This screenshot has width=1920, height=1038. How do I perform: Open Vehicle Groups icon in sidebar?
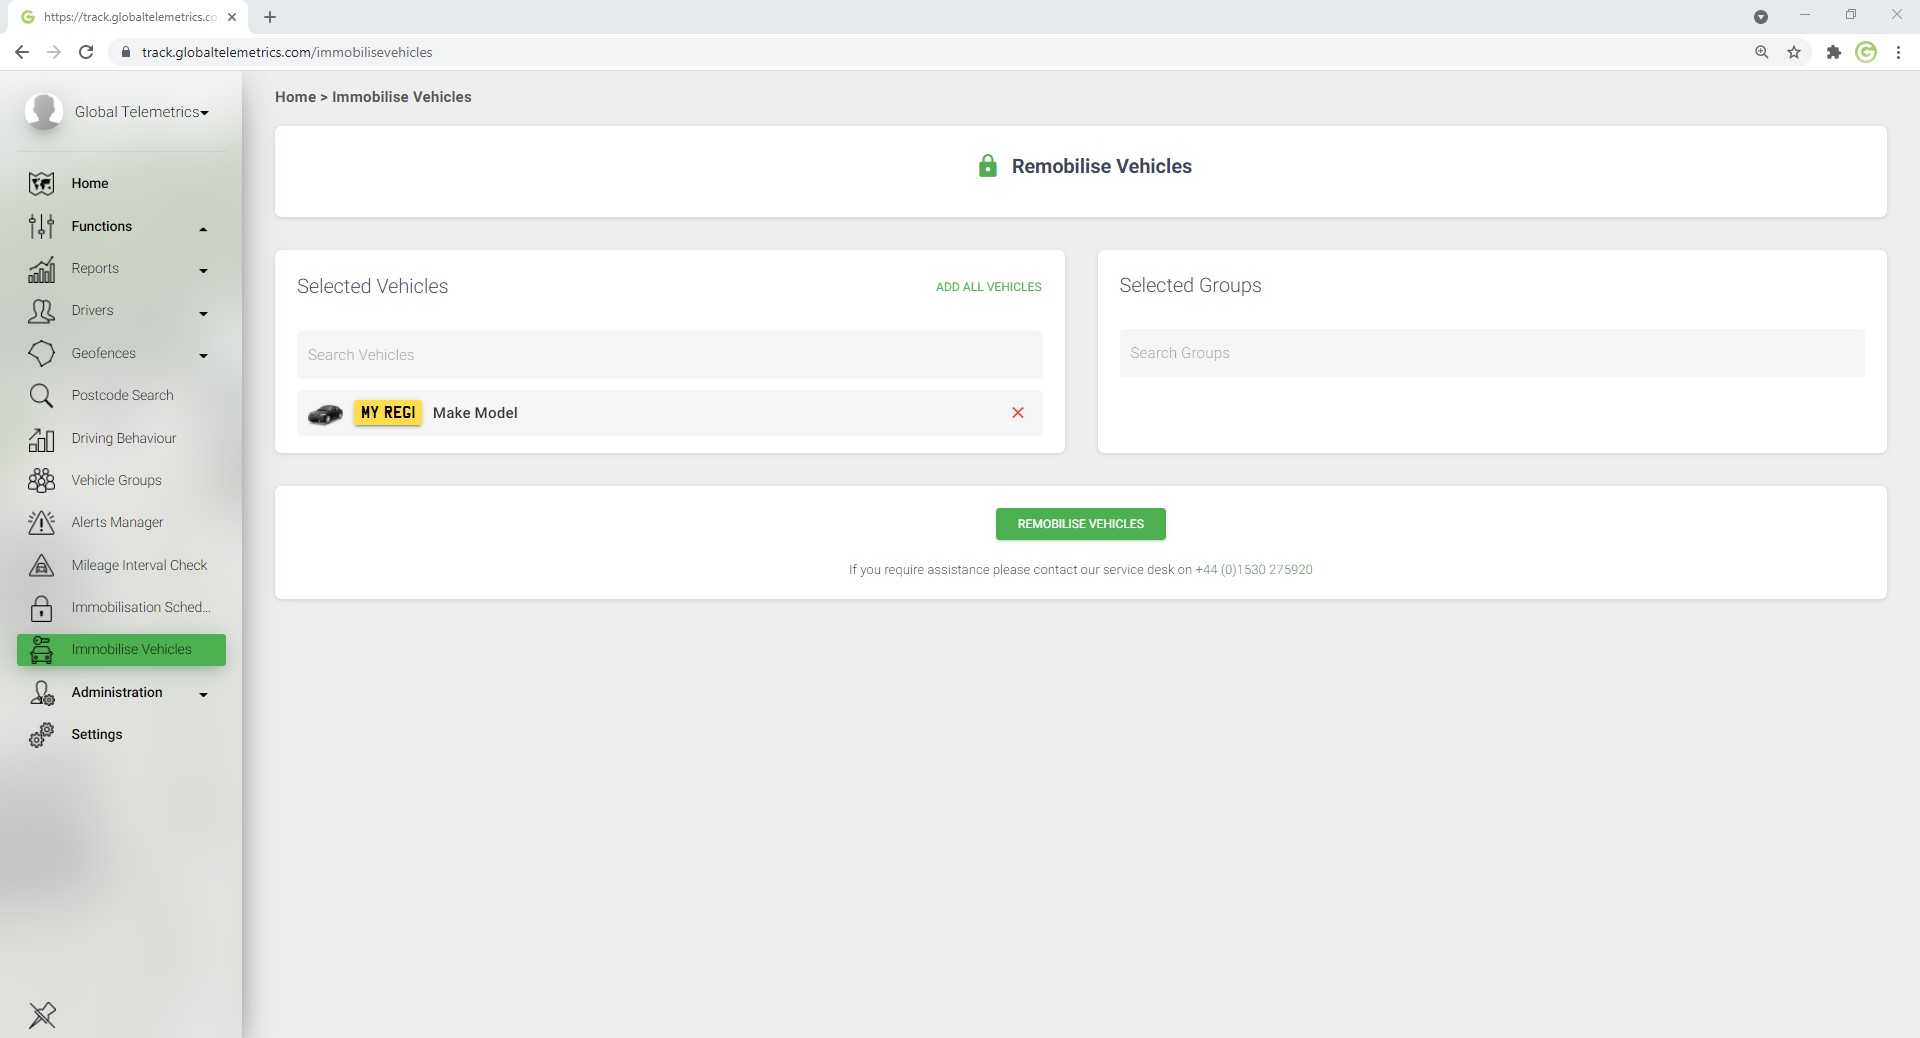click(x=41, y=481)
